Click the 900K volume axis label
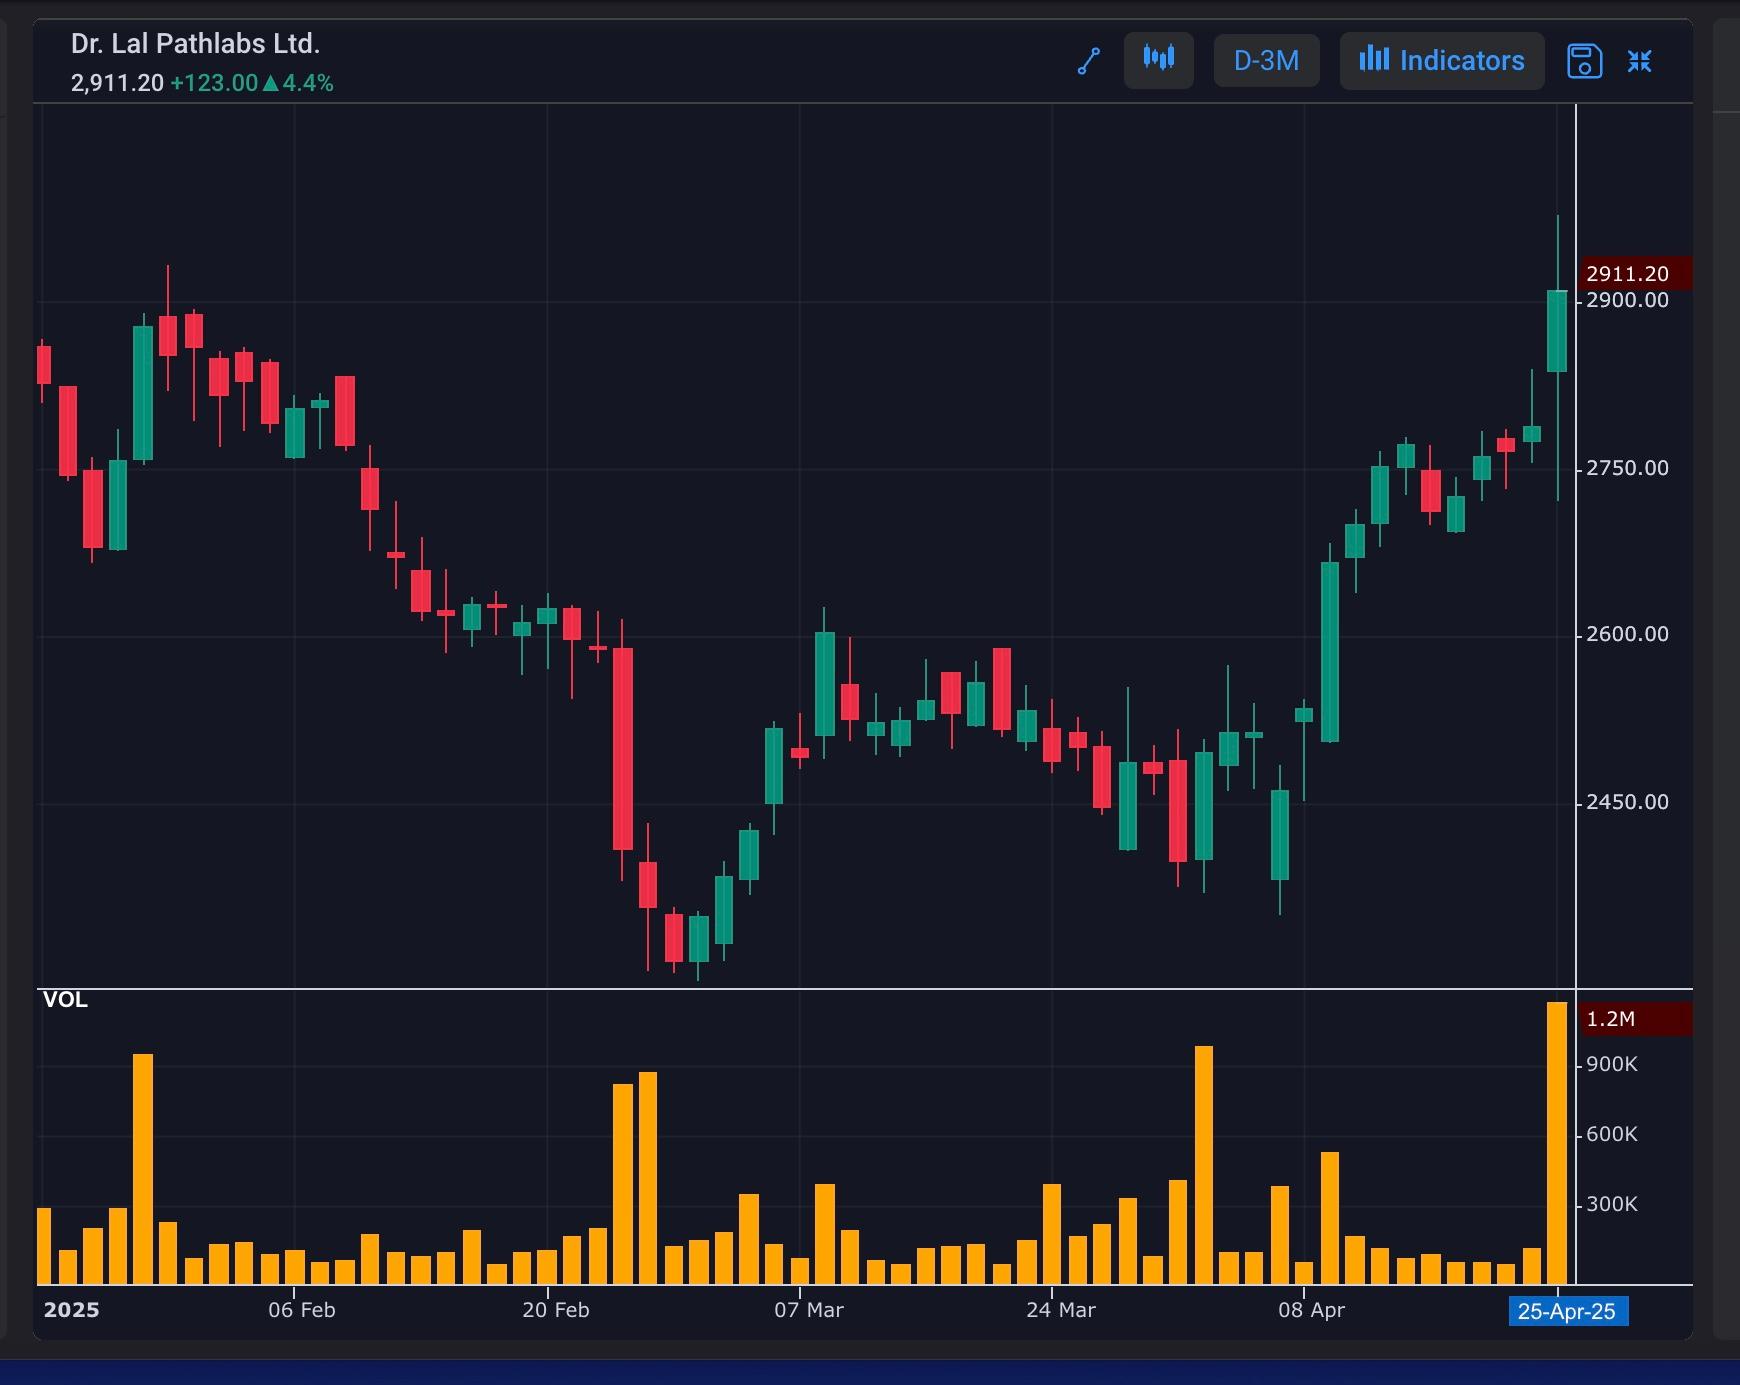The width and height of the screenshot is (1740, 1385). (x=1612, y=1064)
